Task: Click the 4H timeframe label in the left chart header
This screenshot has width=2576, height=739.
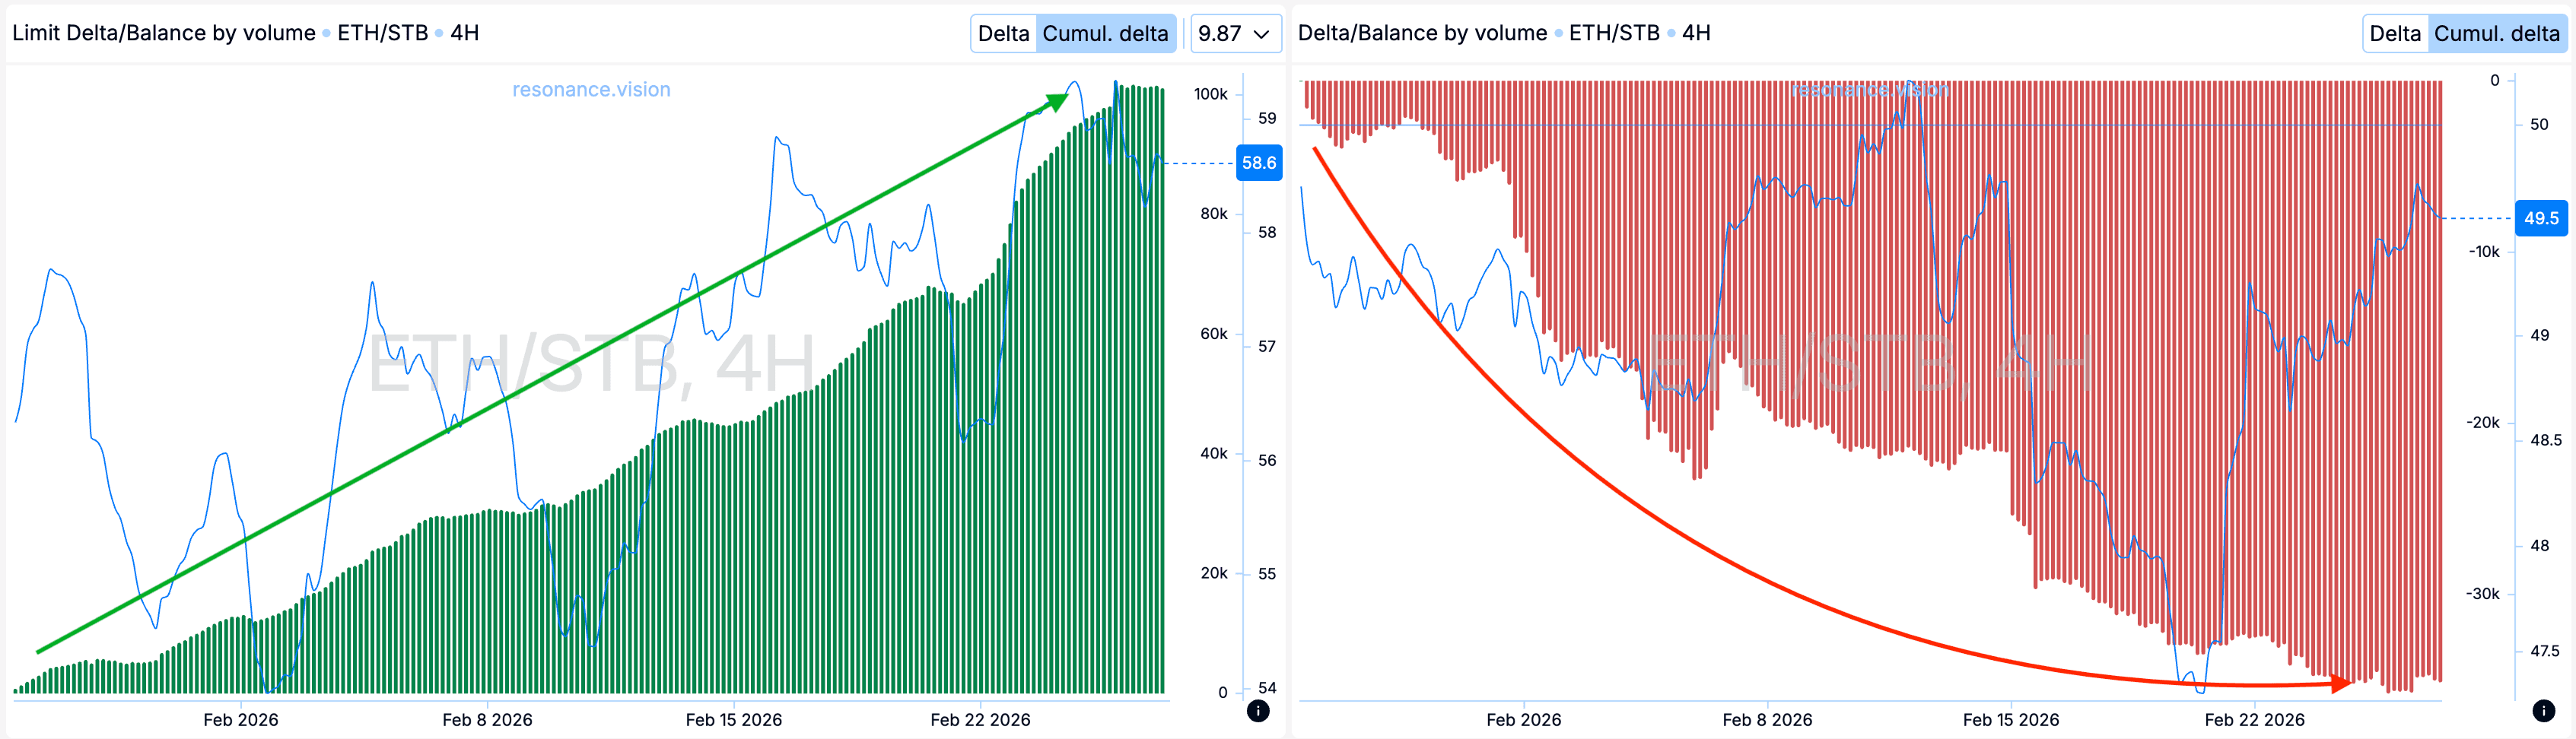Action: click(x=465, y=33)
